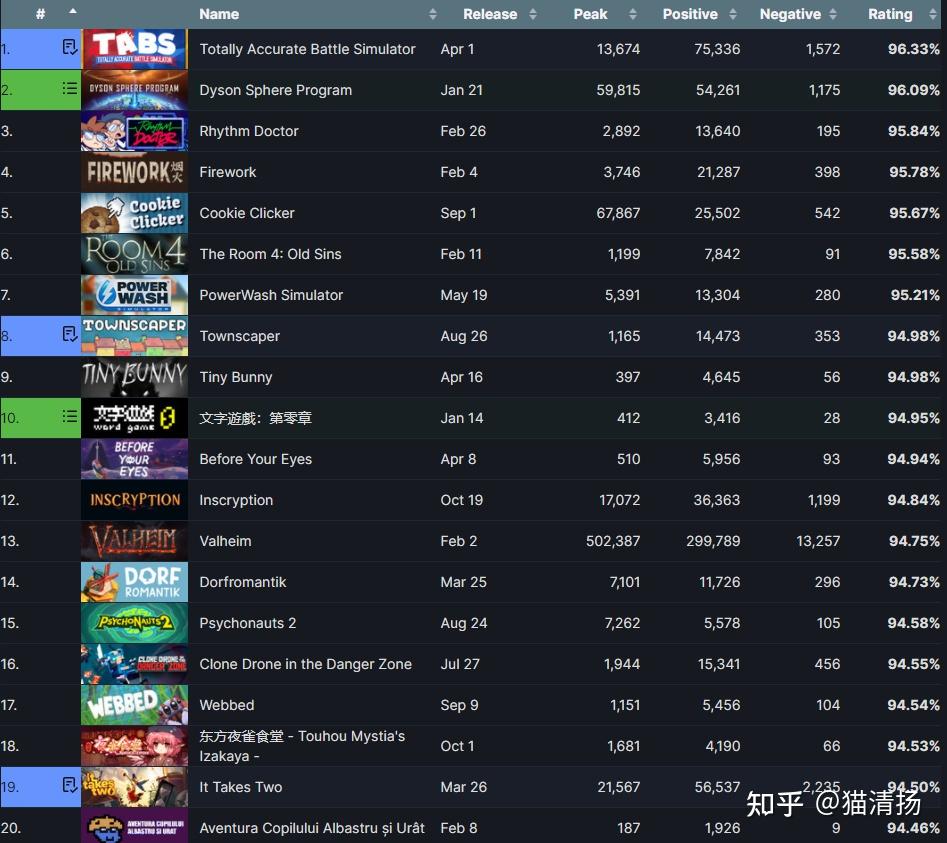Open the Cookie Clicker title link

[247, 213]
